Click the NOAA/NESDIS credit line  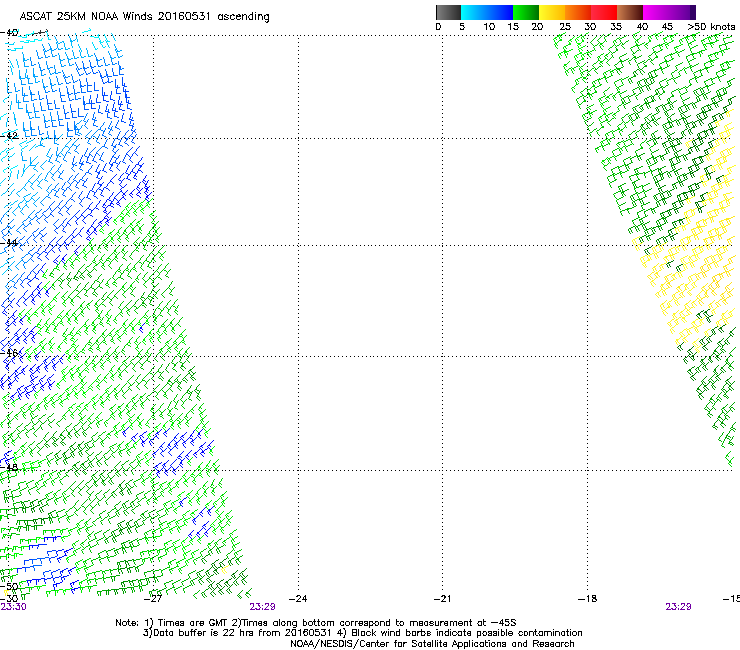432,644
